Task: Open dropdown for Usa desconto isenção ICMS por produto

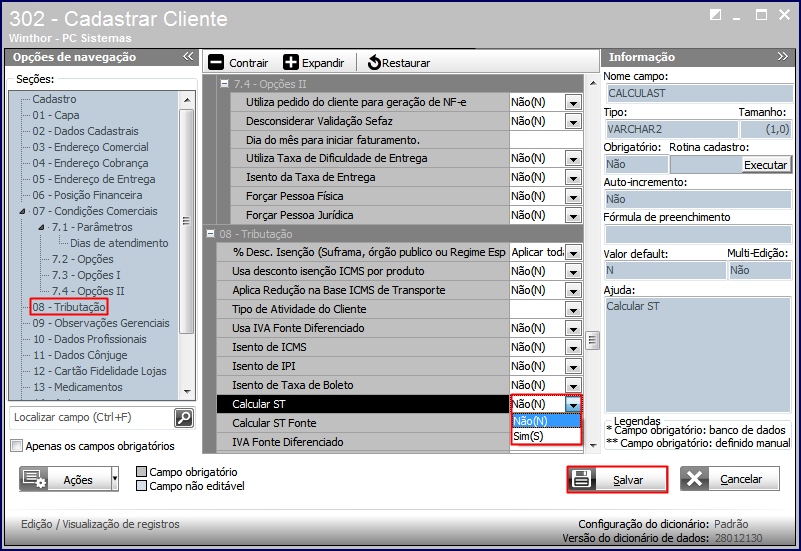Action: [x=573, y=272]
